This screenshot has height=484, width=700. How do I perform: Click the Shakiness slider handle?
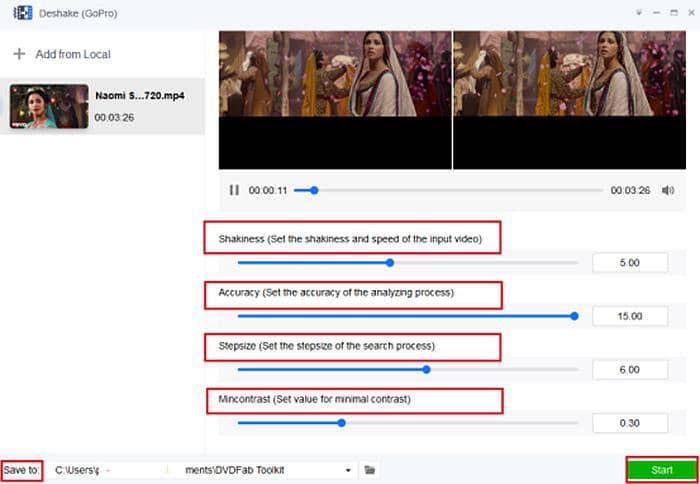point(390,263)
